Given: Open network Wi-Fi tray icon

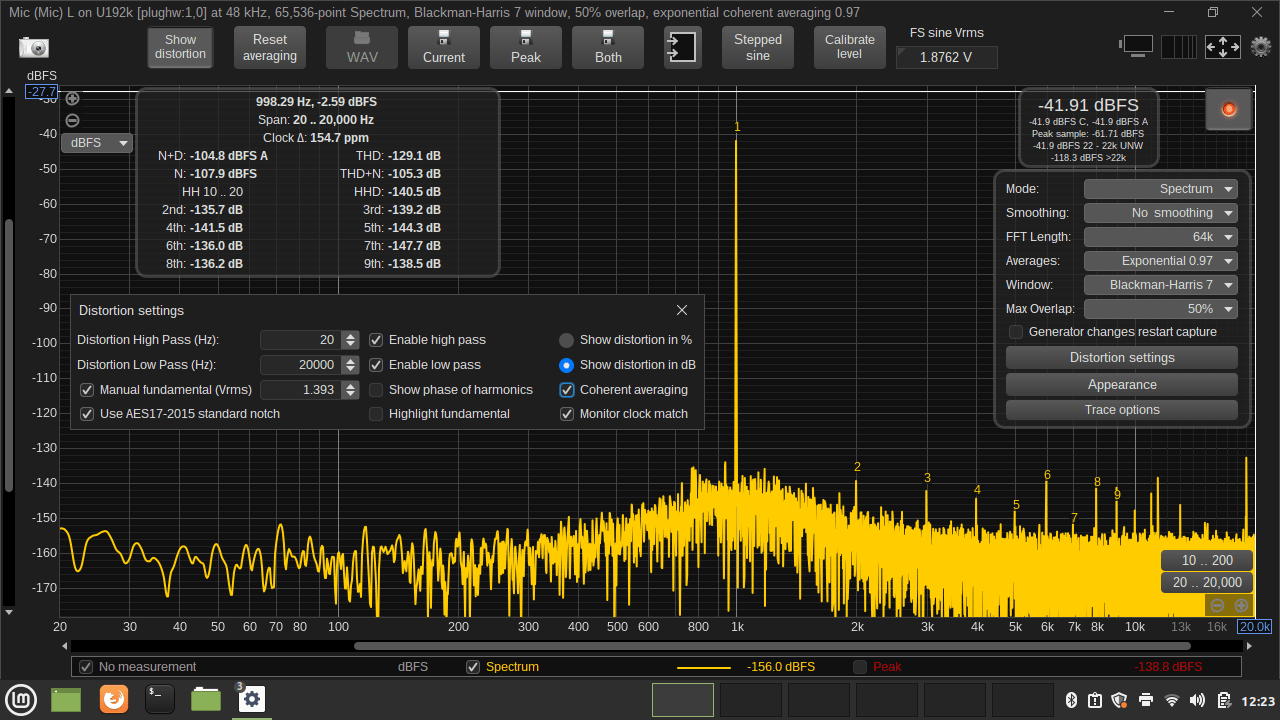Looking at the screenshot, I should 1172,700.
